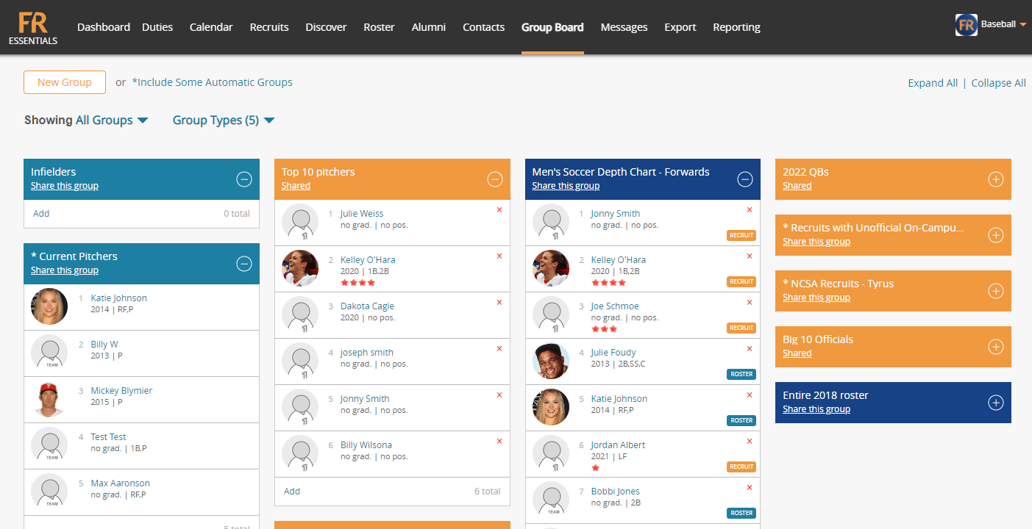This screenshot has height=529, width=1032.
Task: Click Julie Foudy's profile photo
Action: click(551, 361)
